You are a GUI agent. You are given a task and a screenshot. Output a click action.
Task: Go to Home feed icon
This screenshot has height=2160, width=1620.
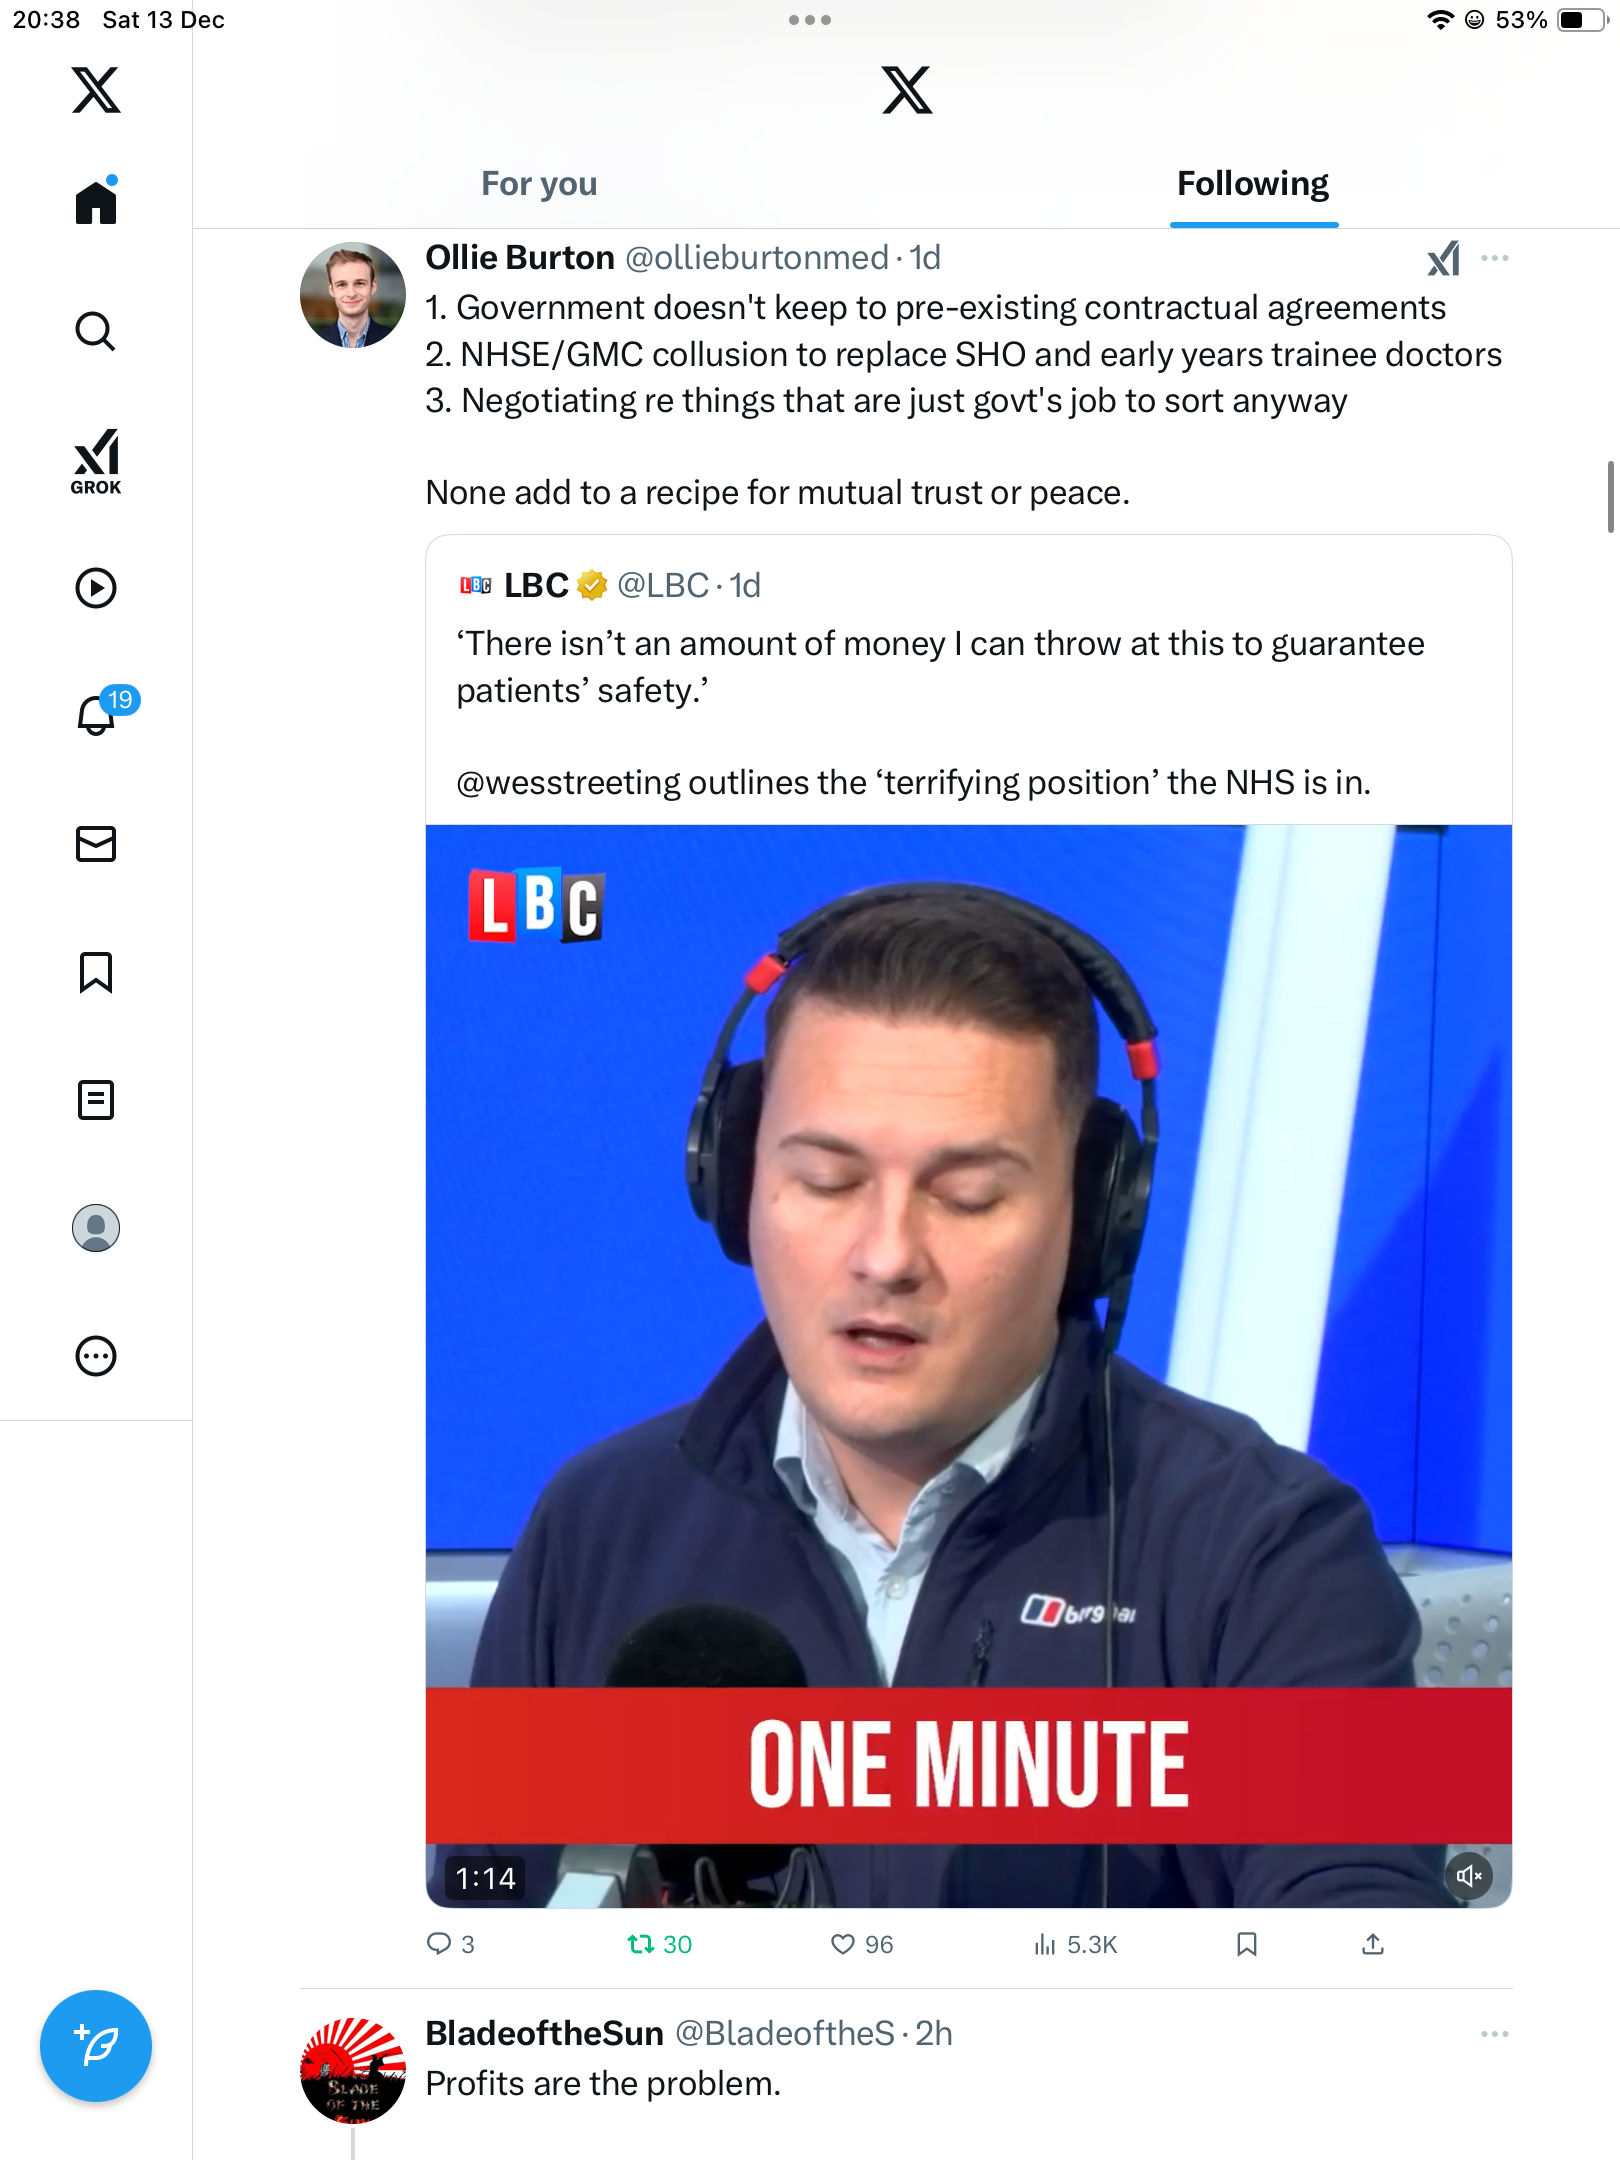(96, 201)
